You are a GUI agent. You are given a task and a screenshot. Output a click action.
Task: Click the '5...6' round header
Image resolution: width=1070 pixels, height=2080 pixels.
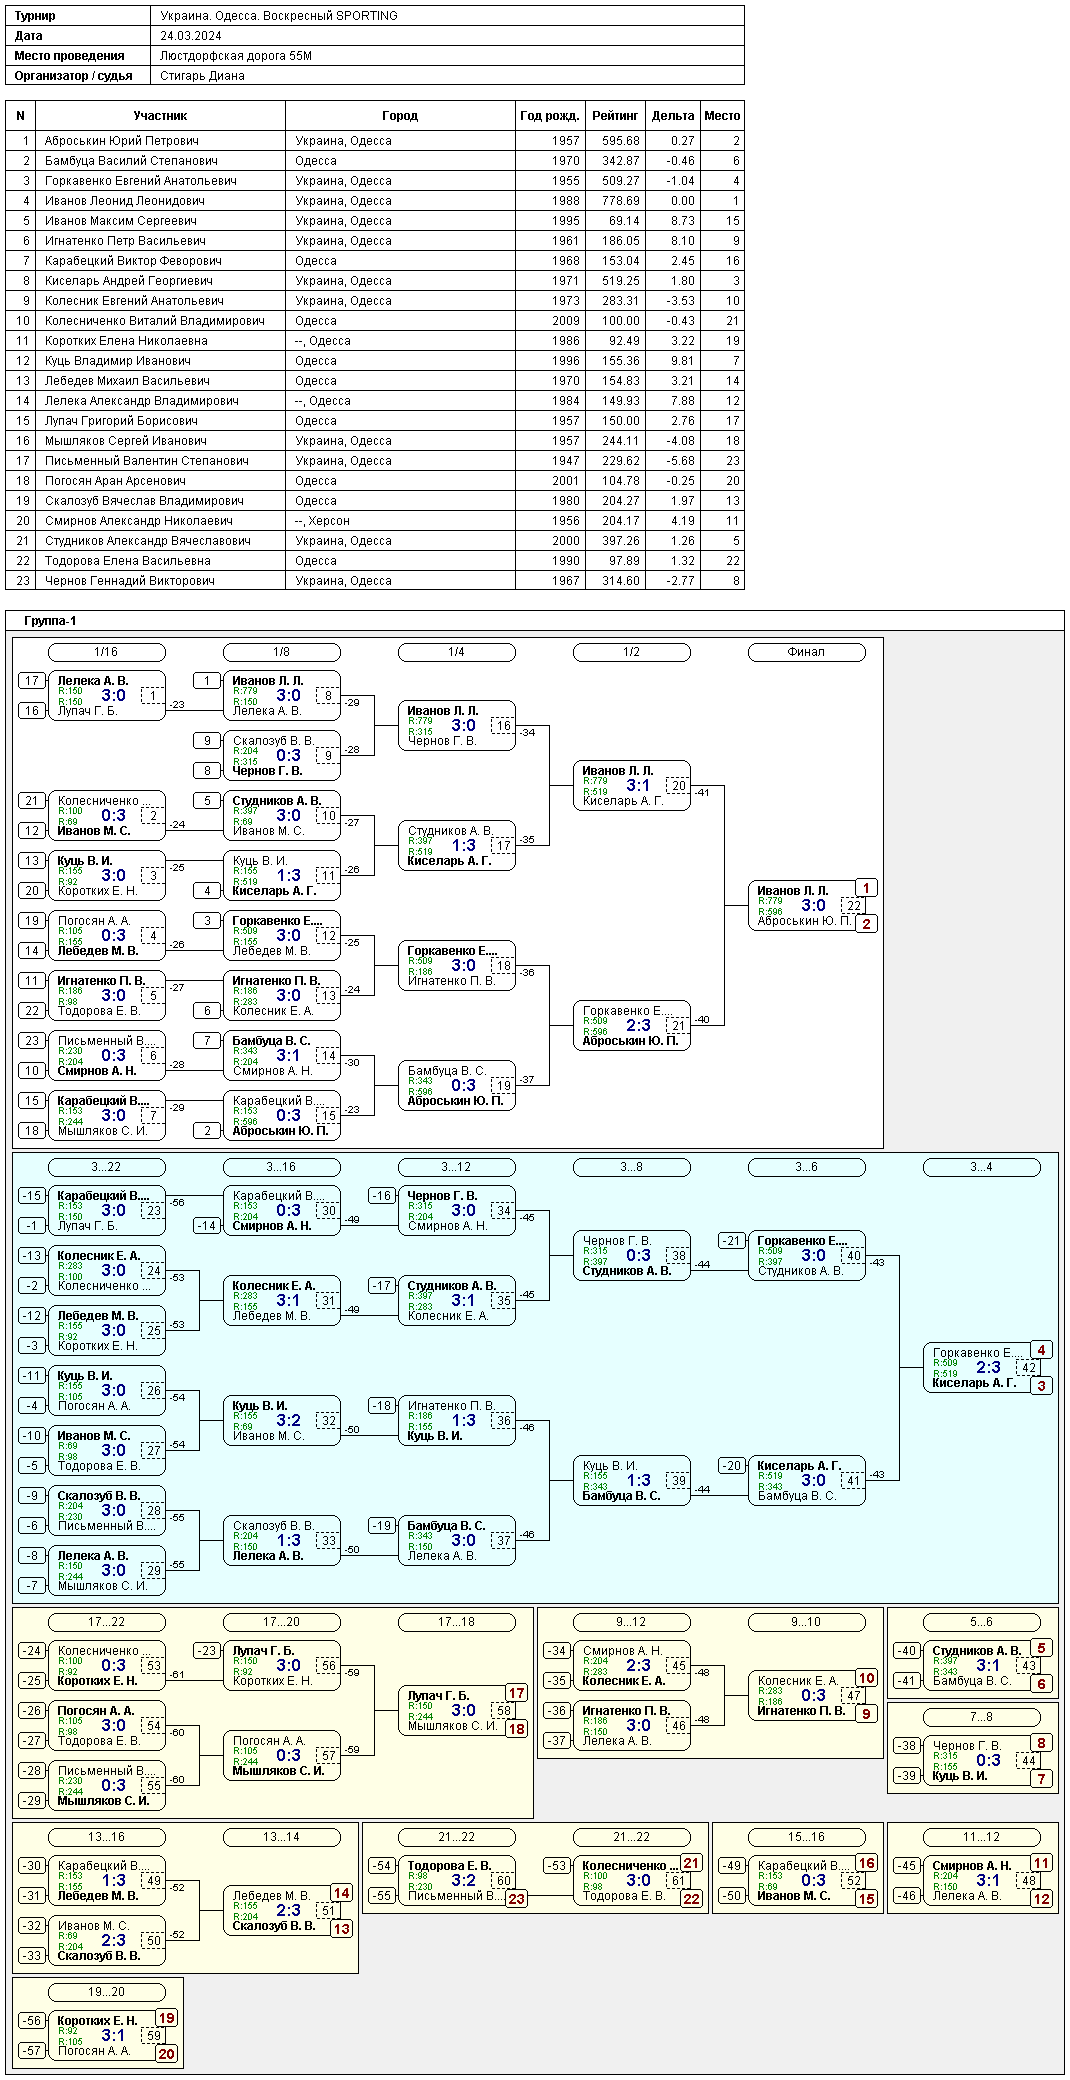click(981, 1622)
